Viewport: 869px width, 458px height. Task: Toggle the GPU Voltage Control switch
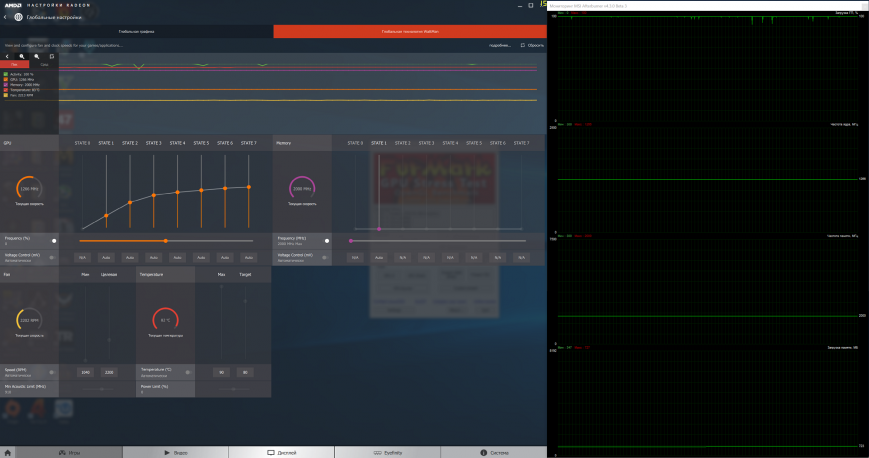53,257
